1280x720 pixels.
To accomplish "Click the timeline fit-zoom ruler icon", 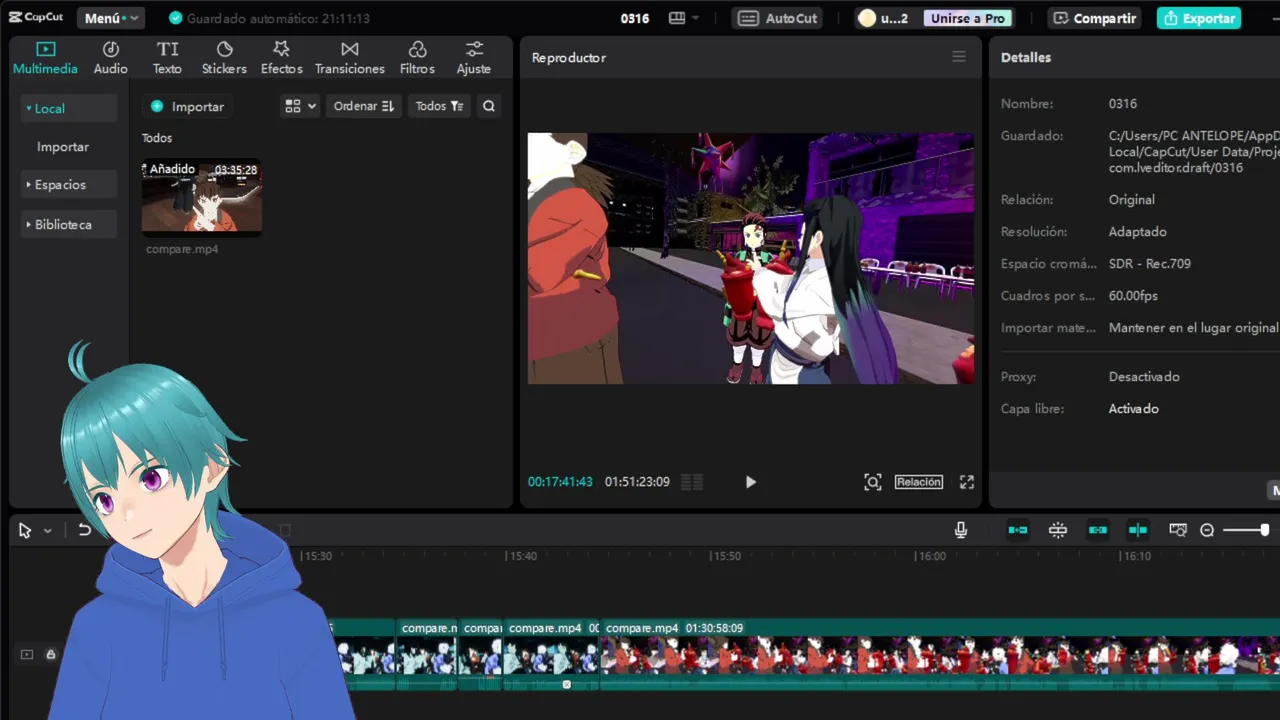I will point(1178,530).
